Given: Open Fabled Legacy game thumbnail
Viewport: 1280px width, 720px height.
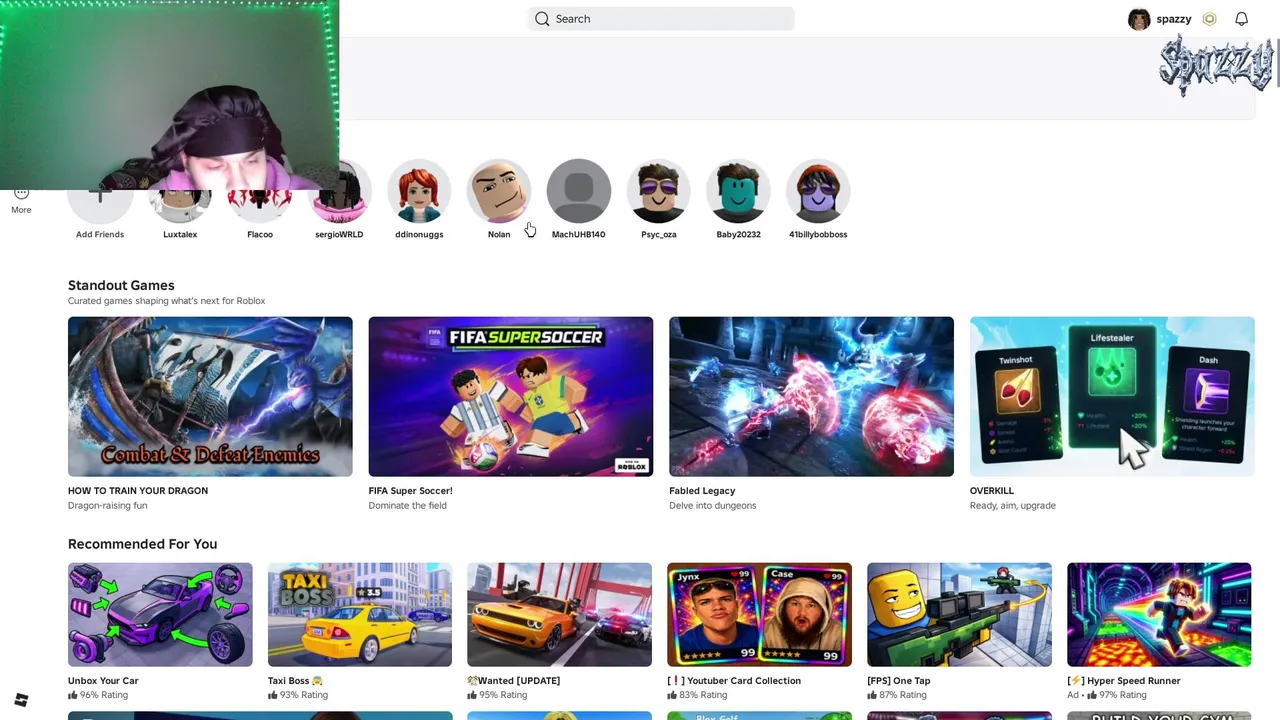Looking at the screenshot, I should (811, 396).
